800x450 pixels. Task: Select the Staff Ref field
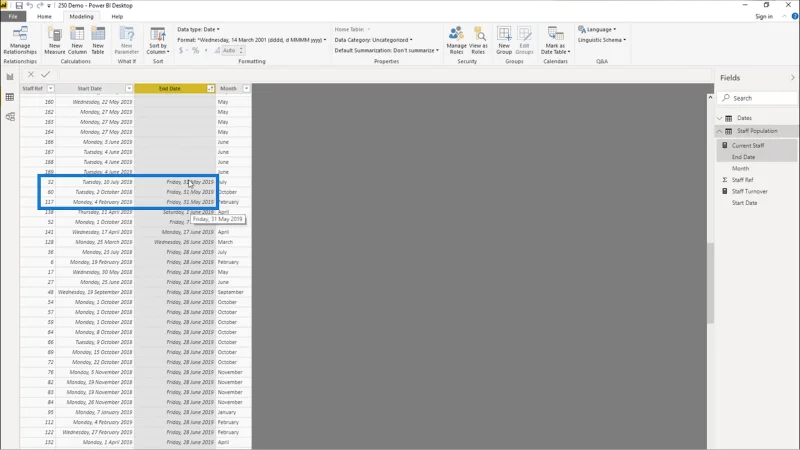[x=742, y=180]
